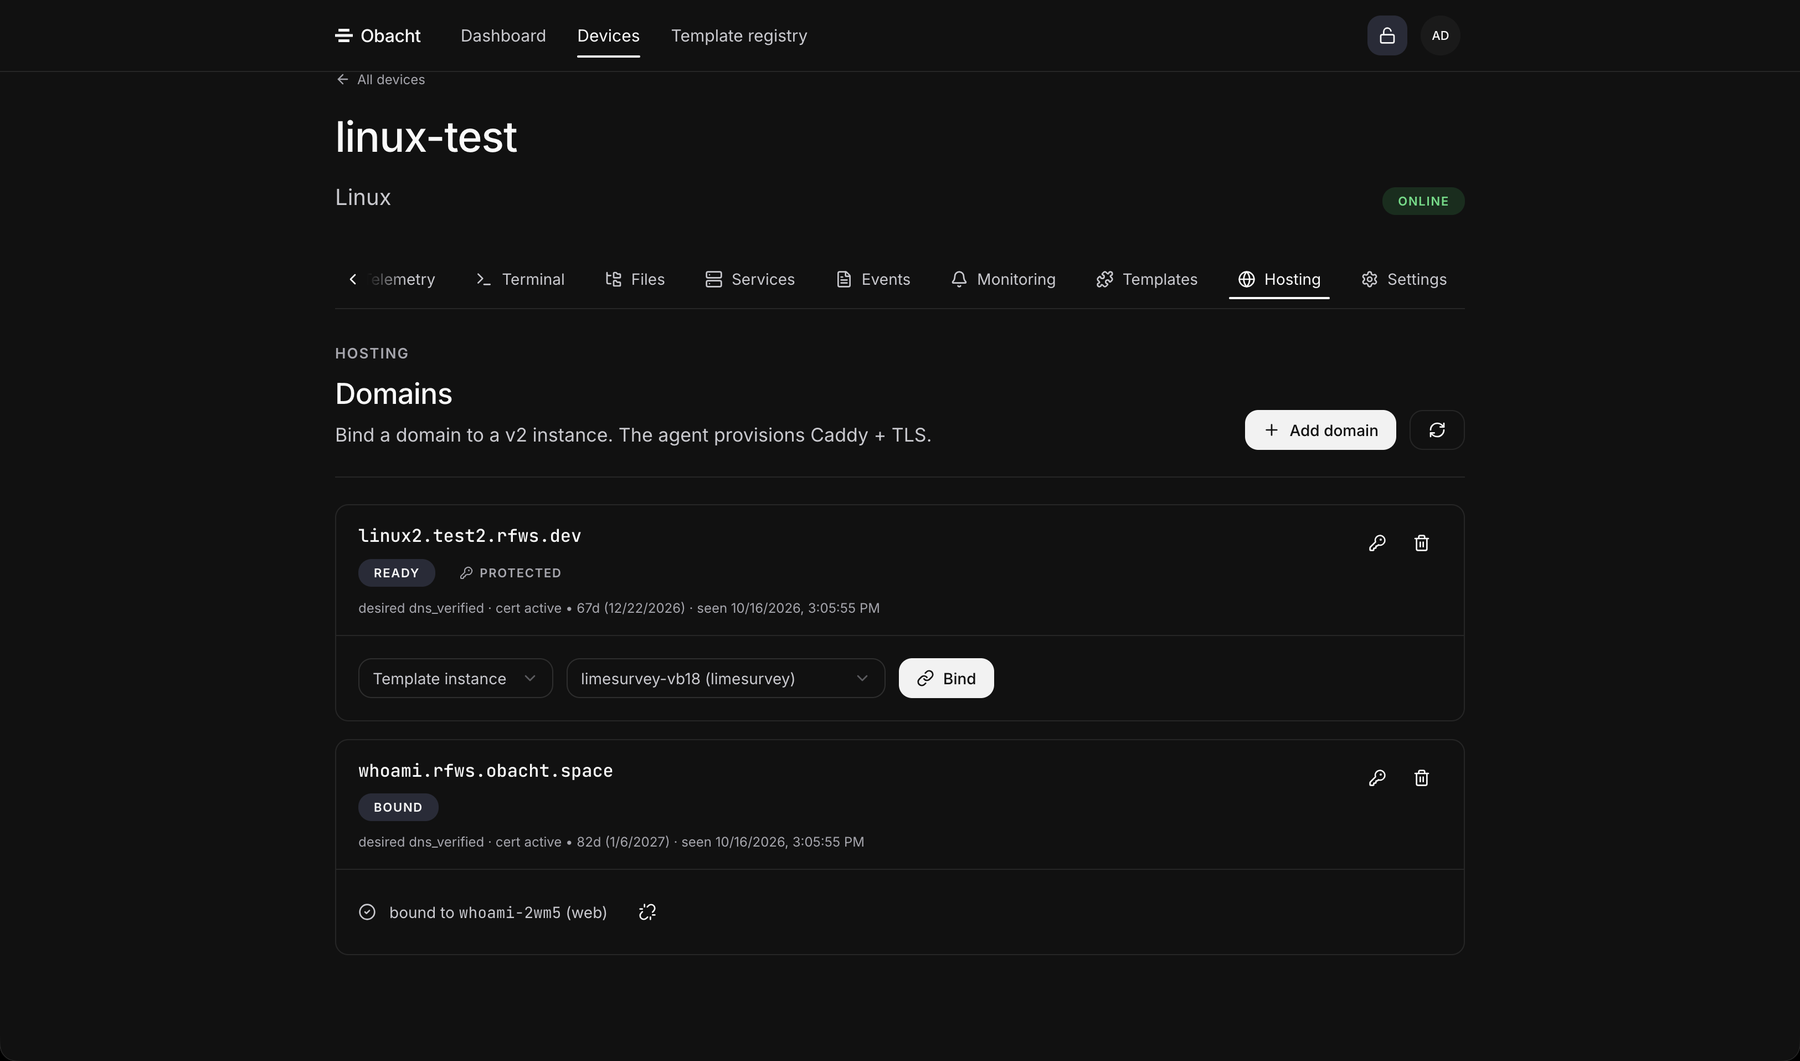Open the Monitoring tab

coord(1003,279)
